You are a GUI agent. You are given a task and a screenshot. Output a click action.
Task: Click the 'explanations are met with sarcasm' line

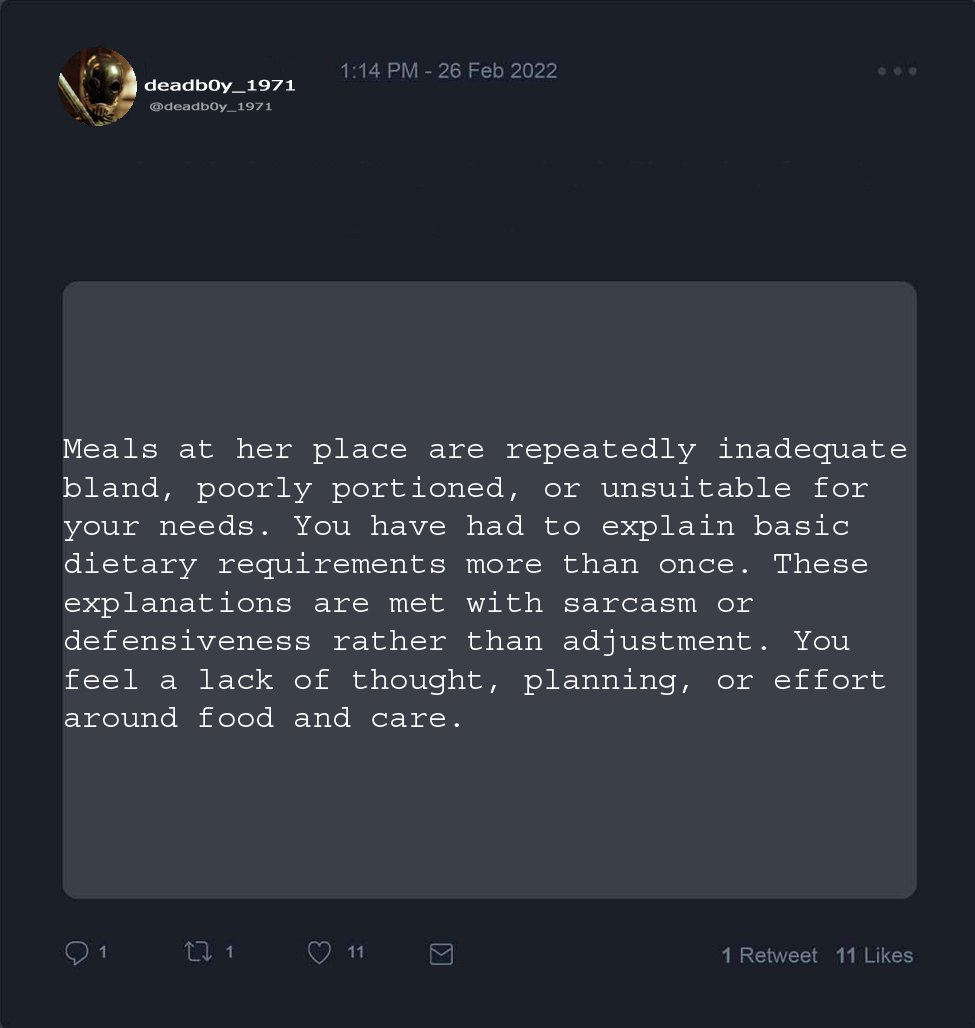point(408,603)
